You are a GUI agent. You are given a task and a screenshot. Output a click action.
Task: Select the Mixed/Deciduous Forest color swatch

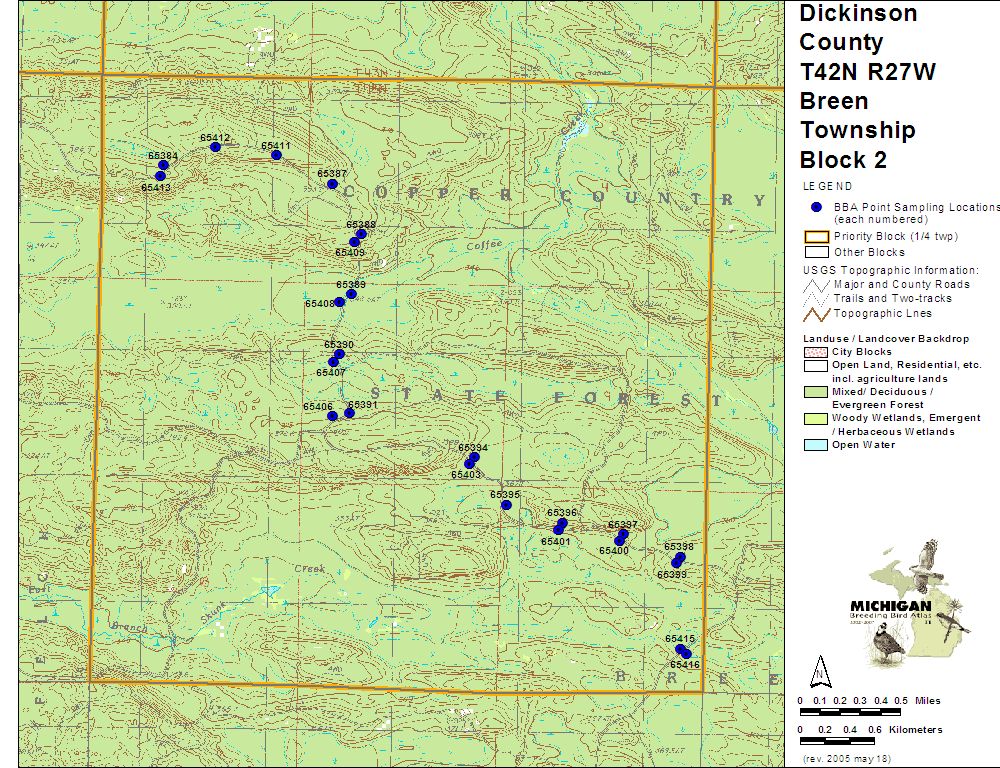click(817, 392)
